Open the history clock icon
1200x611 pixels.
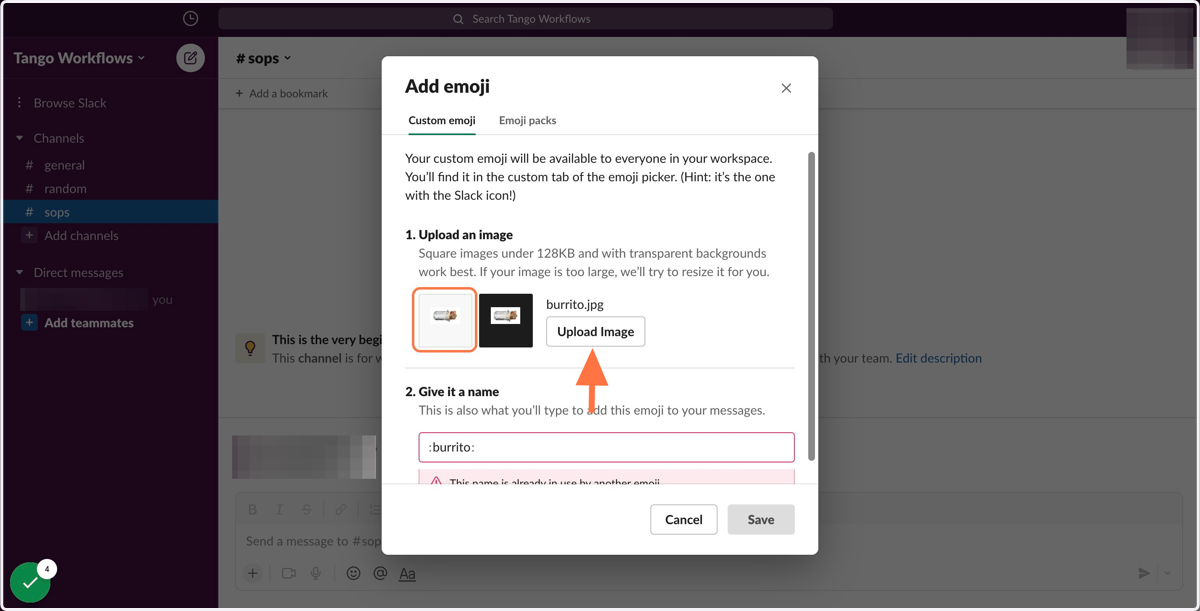(x=190, y=18)
